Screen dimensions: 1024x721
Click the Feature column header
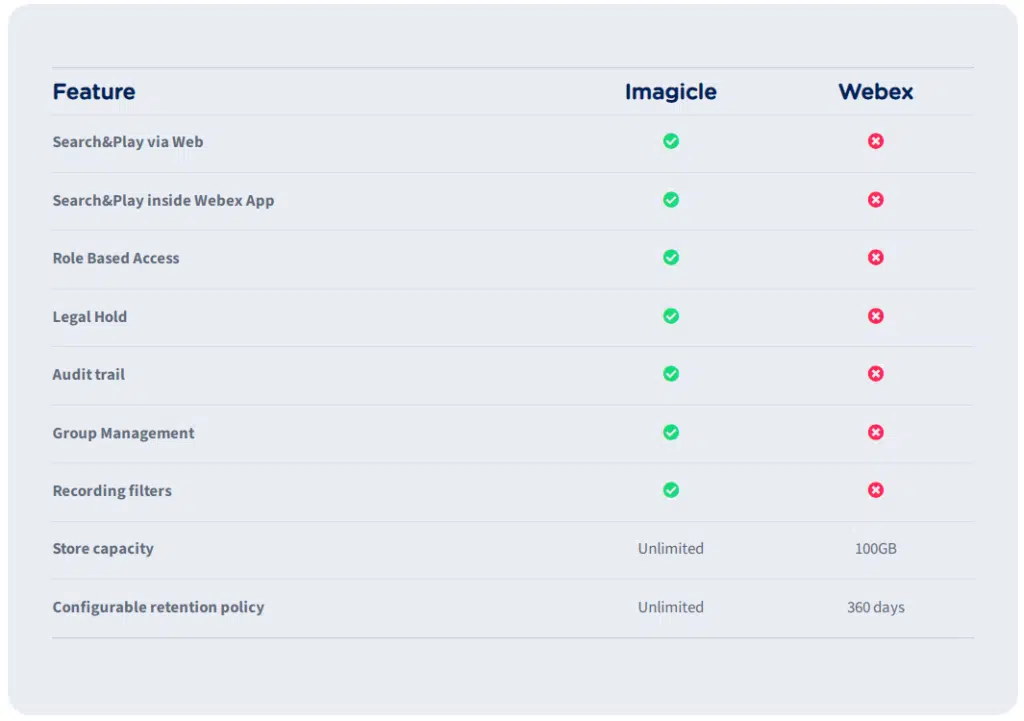tap(94, 92)
